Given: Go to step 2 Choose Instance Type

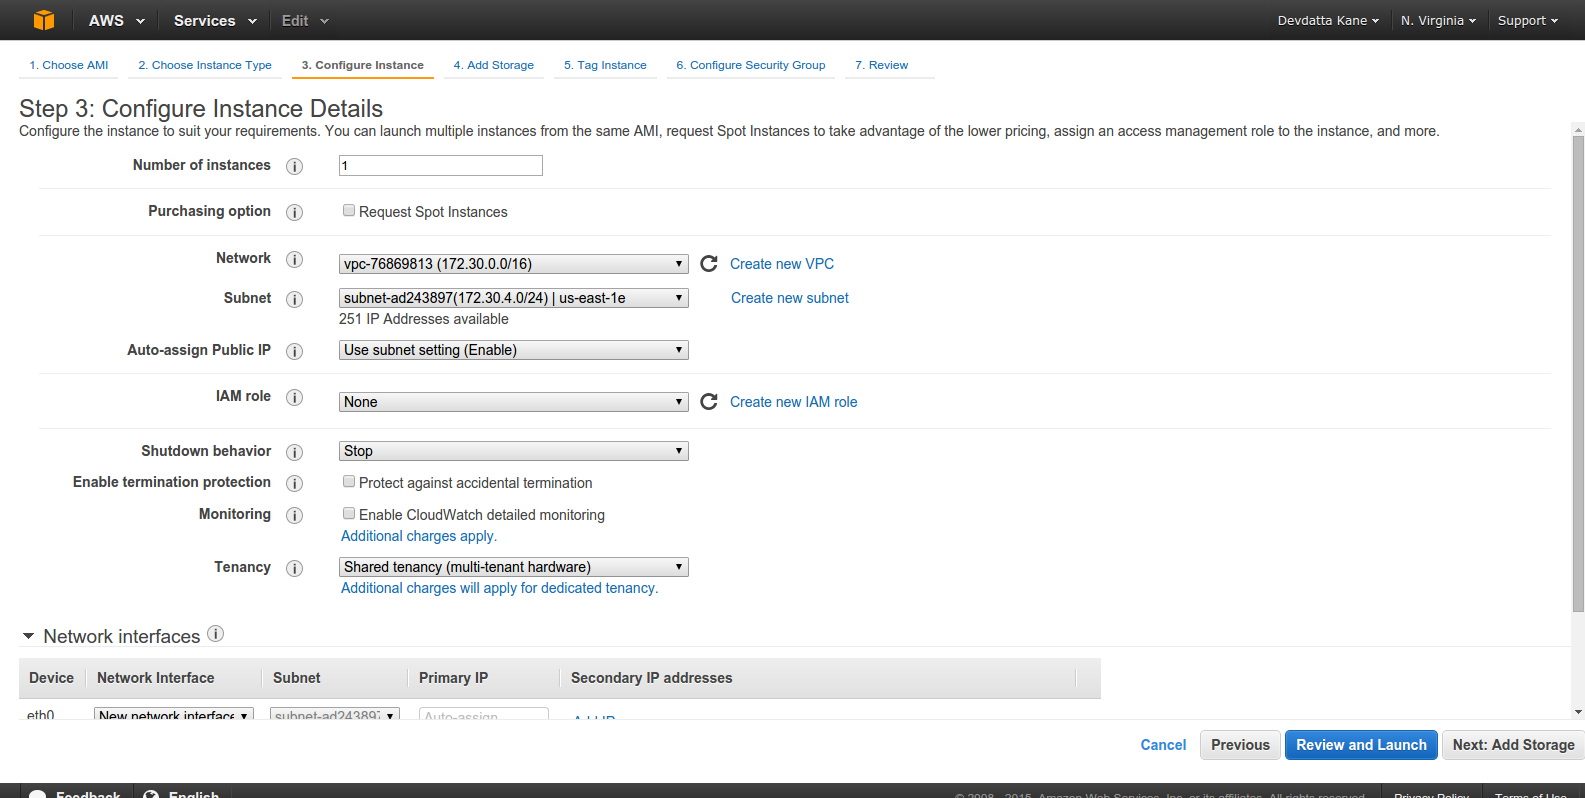Looking at the screenshot, I should (205, 65).
